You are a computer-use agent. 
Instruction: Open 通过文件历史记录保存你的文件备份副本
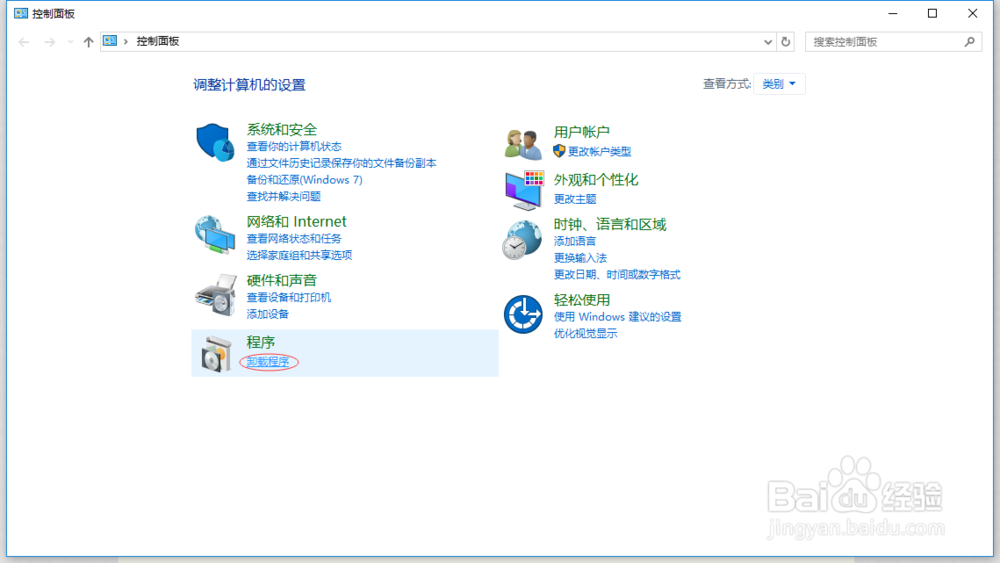pyautogui.click(x=341, y=163)
